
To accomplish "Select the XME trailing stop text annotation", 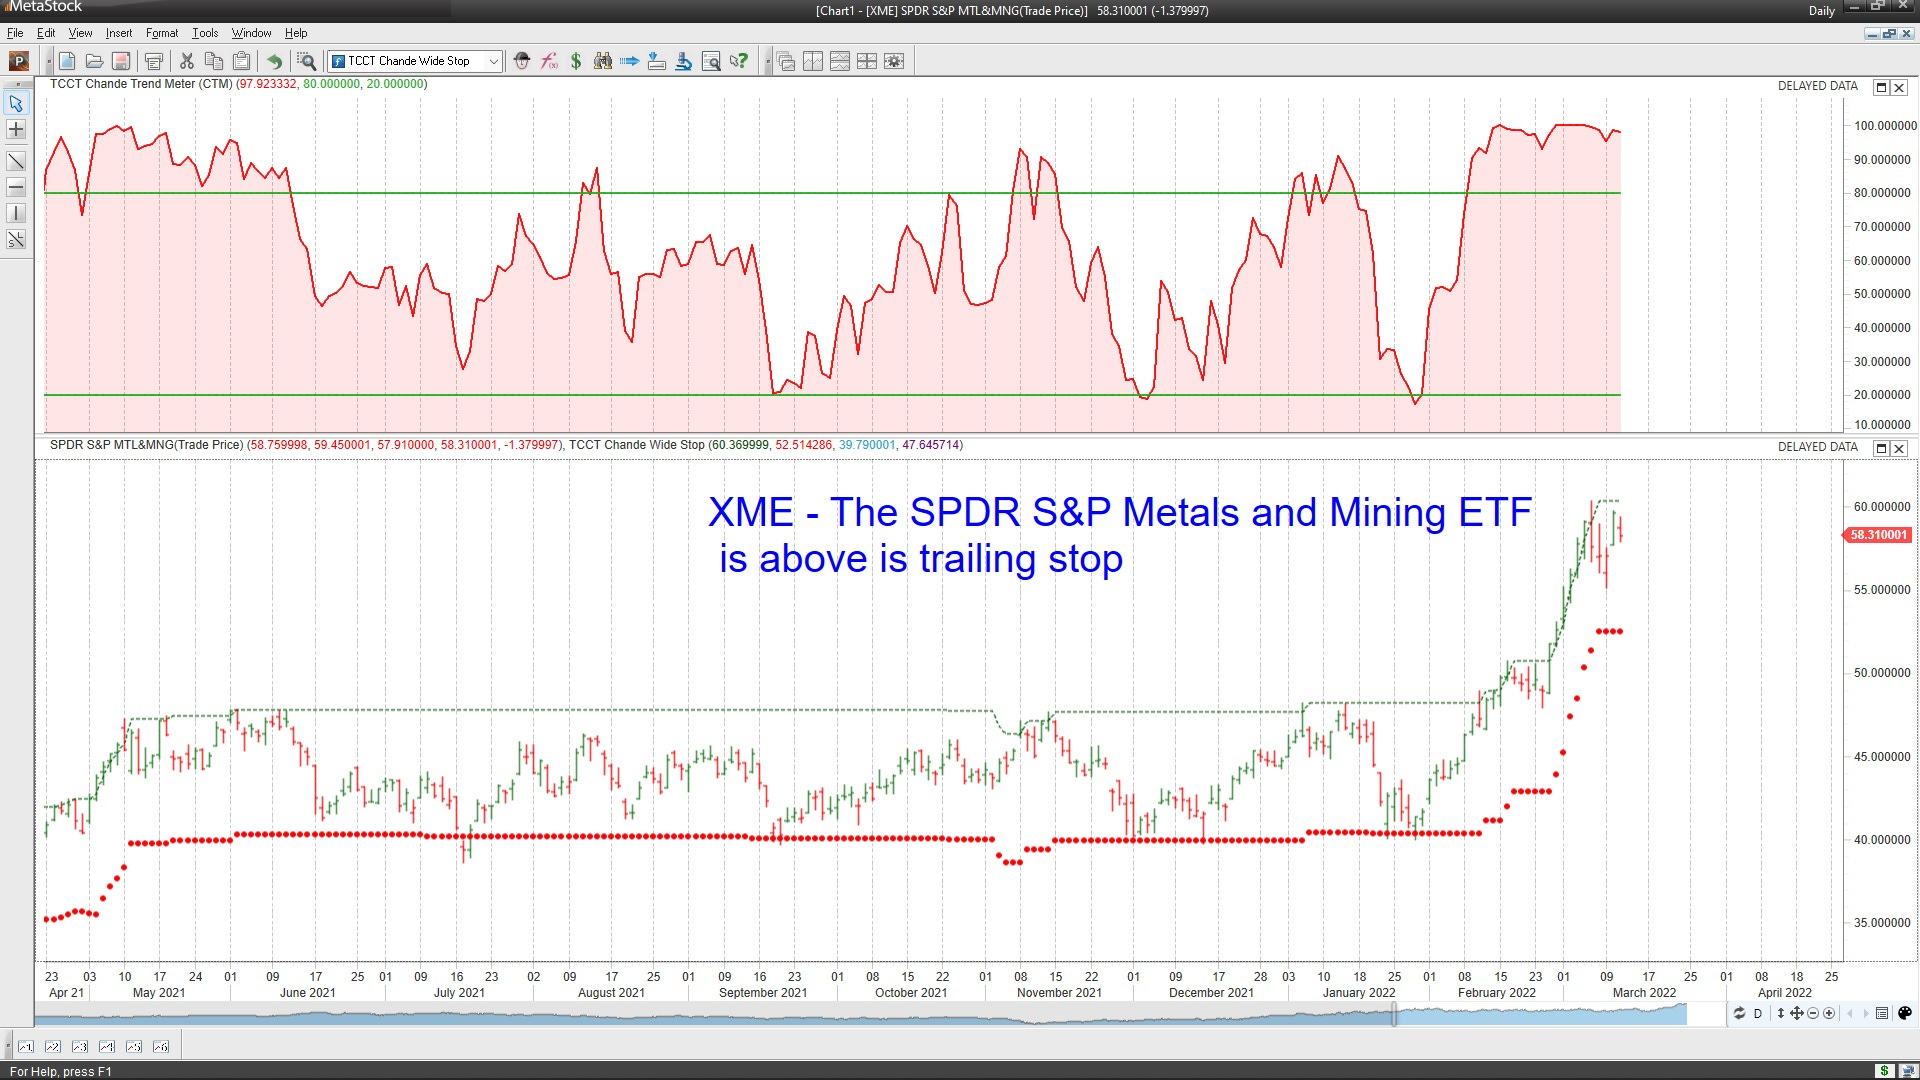I will click(1119, 535).
